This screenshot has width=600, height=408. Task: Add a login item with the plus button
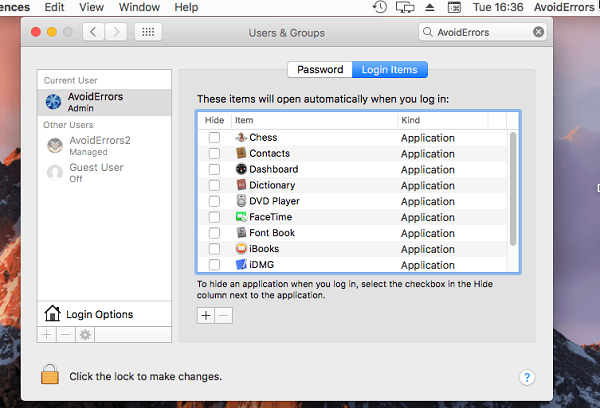point(206,315)
